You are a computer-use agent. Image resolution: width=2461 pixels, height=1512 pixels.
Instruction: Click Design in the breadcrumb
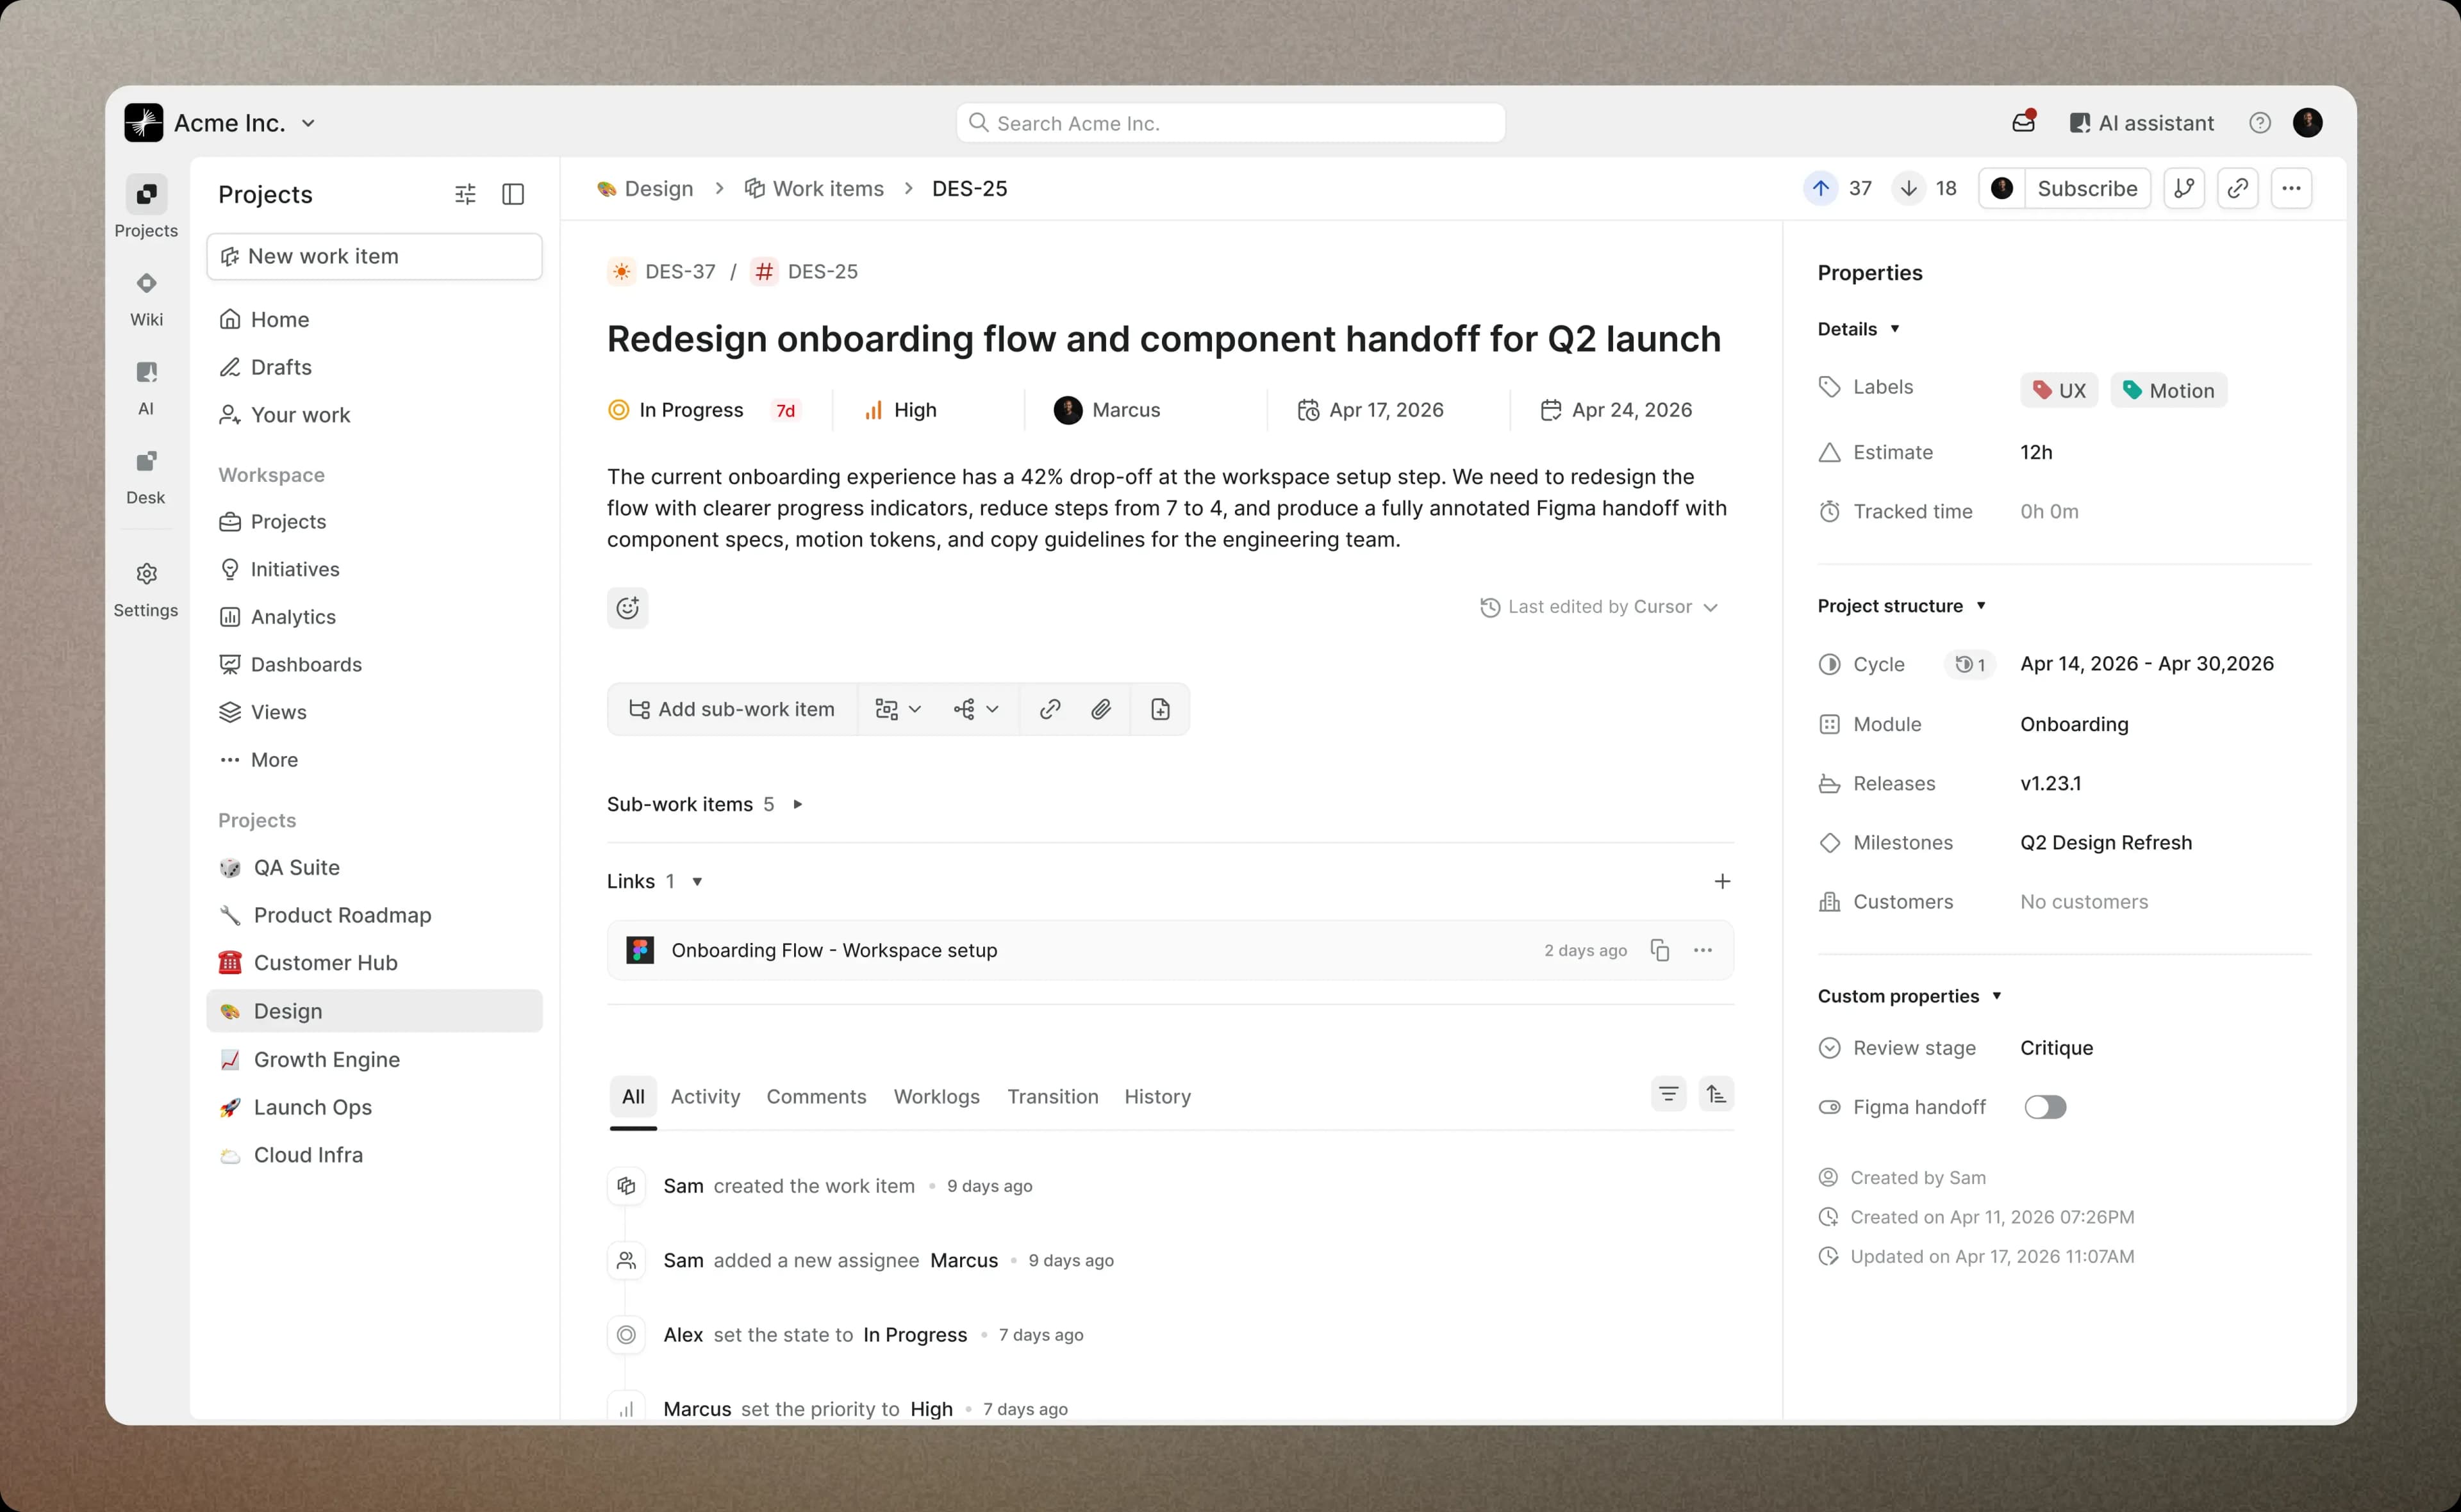[645, 188]
